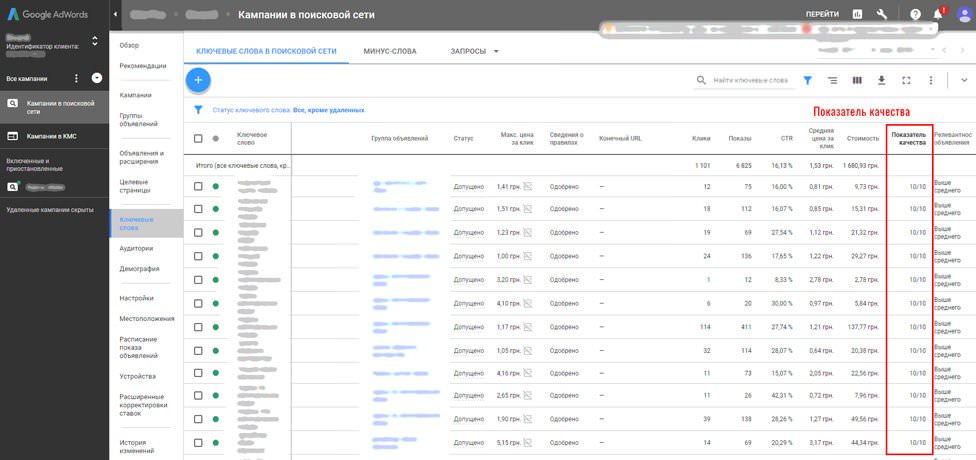The image size is (976, 460).
Task: Open green status dot in 1,05 грн. row
Action: tap(215, 350)
